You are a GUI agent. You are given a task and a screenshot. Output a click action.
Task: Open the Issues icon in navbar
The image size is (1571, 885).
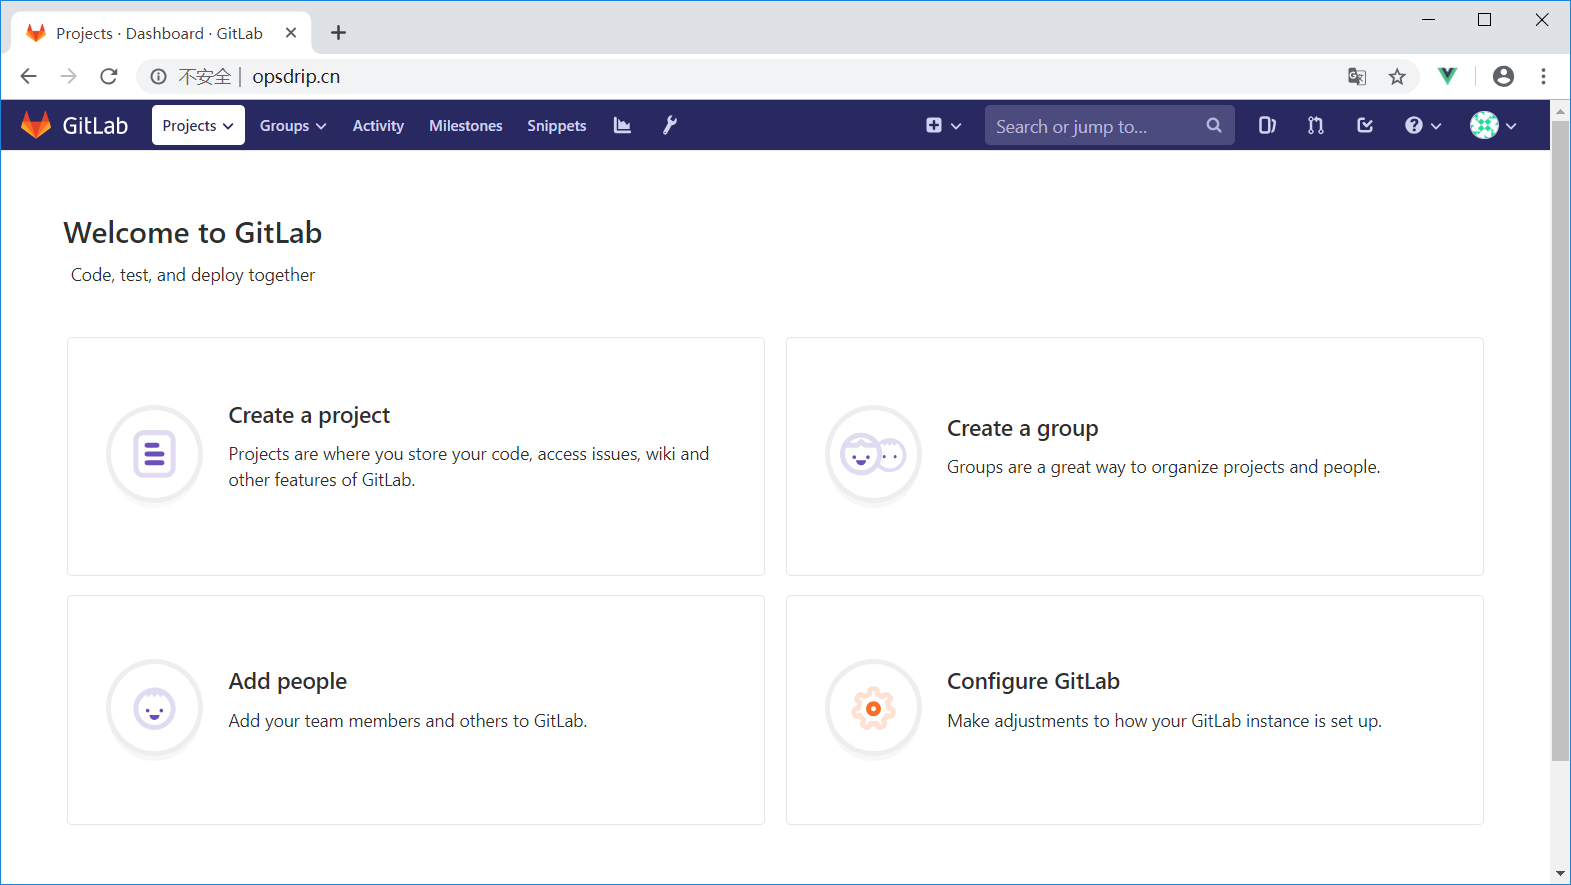click(x=1267, y=125)
